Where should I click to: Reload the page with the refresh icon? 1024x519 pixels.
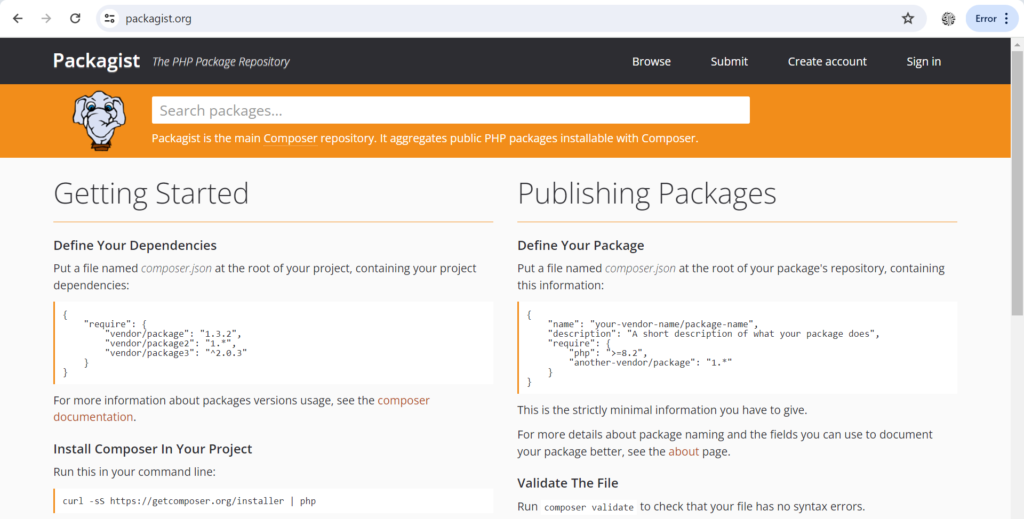(x=75, y=18)
